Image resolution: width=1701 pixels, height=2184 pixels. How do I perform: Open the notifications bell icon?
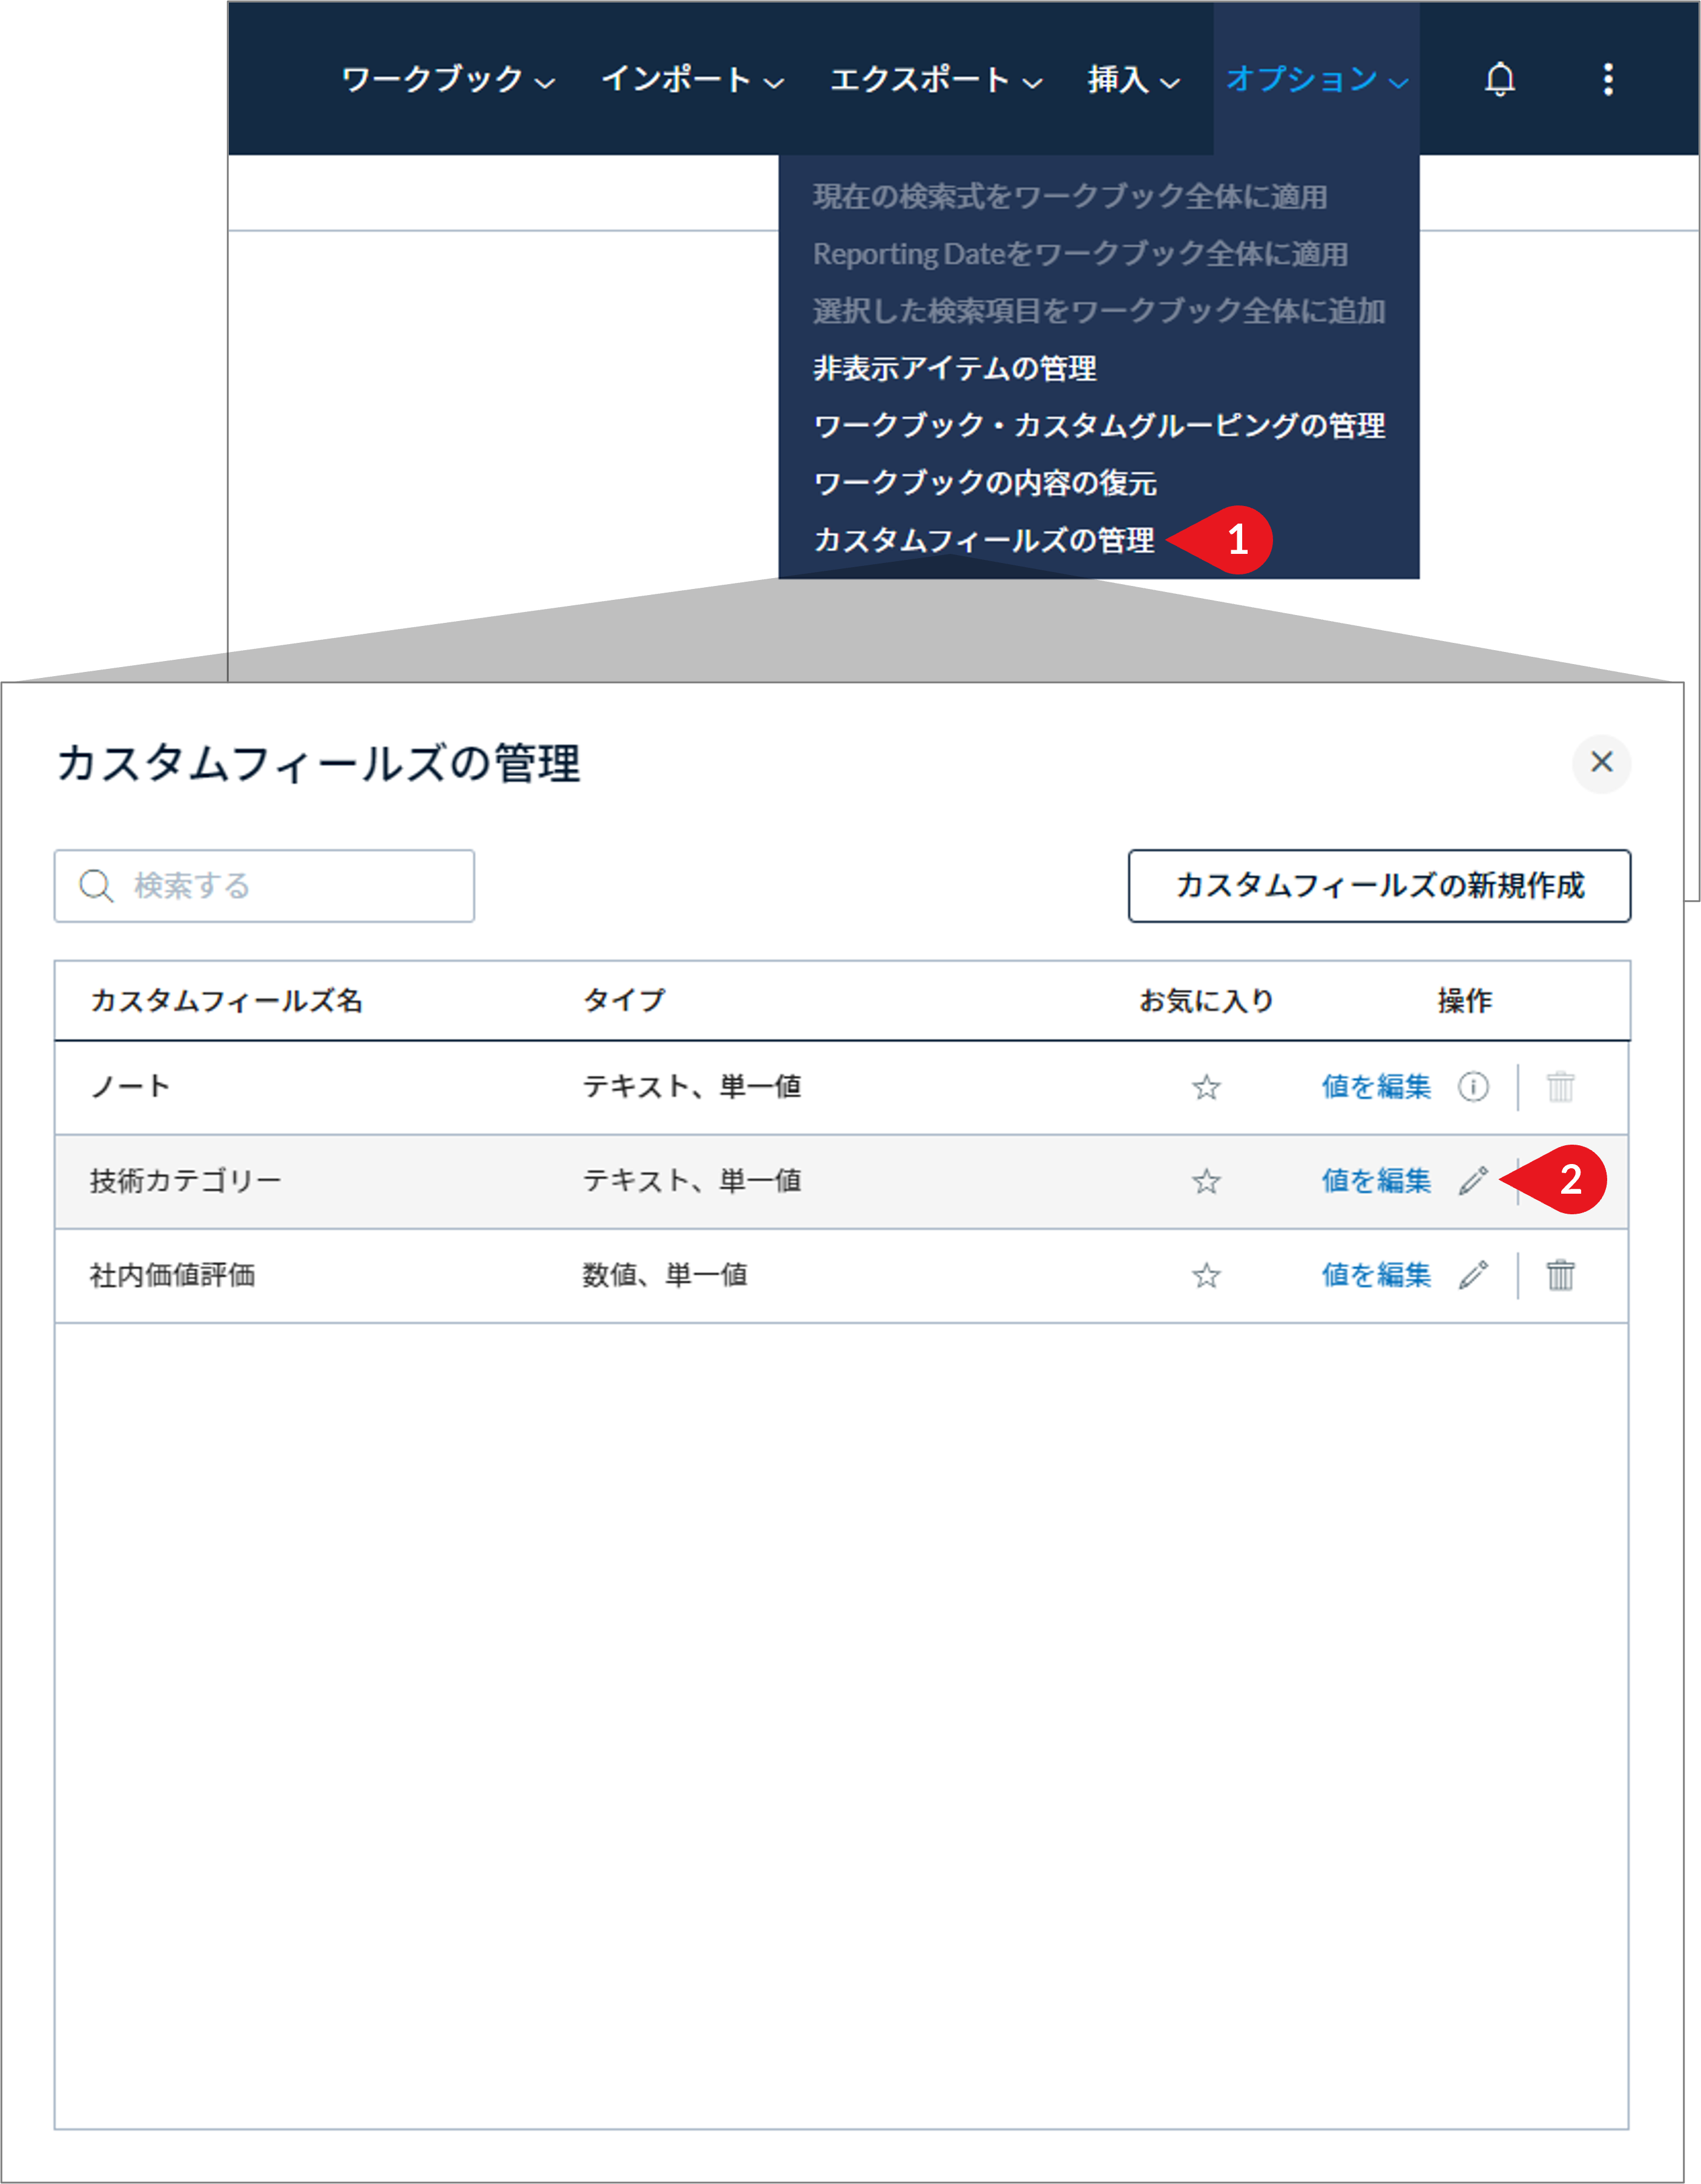click(1499, 79)
